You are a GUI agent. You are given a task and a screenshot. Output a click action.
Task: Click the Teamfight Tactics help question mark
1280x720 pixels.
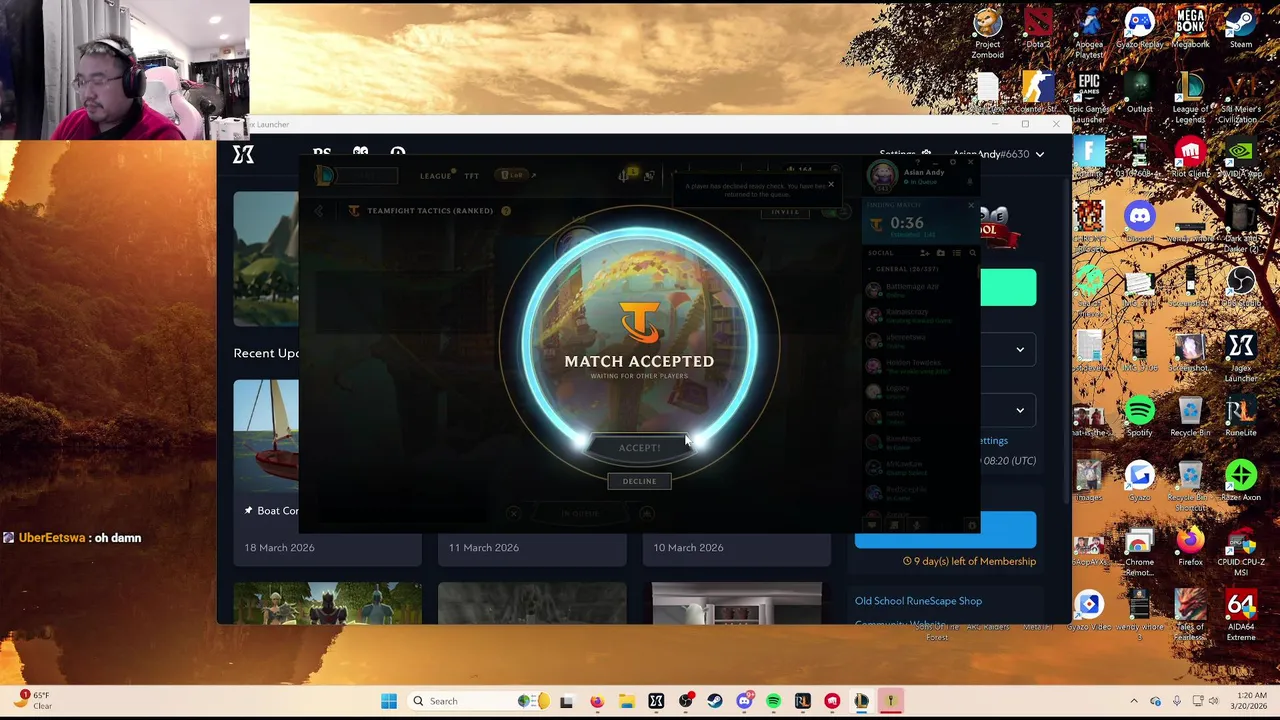pyautogui.click(x=506, y=211)
